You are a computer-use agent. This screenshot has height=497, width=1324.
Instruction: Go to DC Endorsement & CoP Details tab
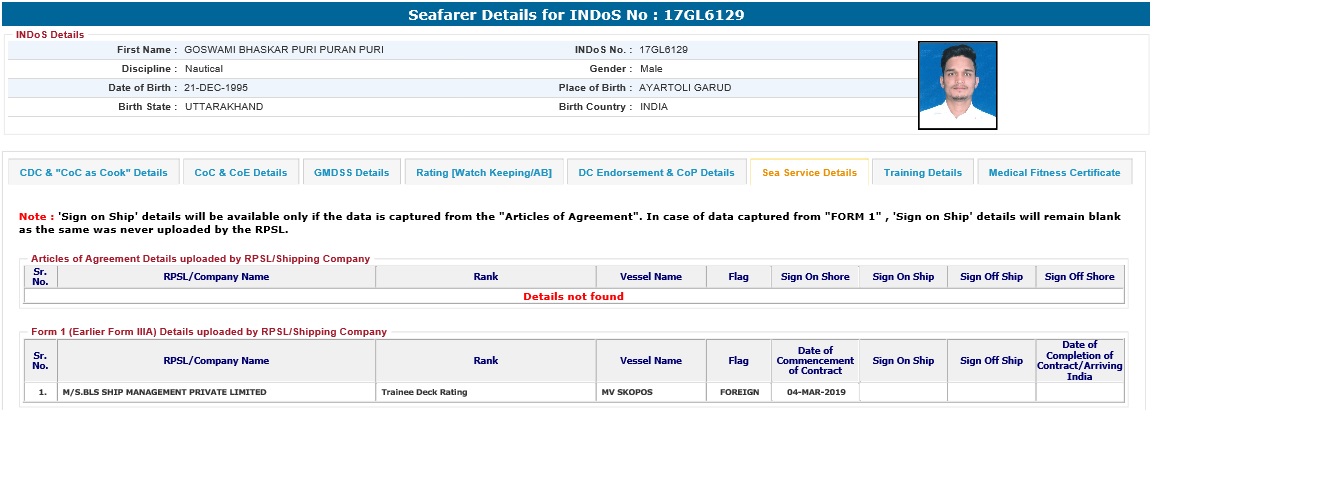(657, 173)
